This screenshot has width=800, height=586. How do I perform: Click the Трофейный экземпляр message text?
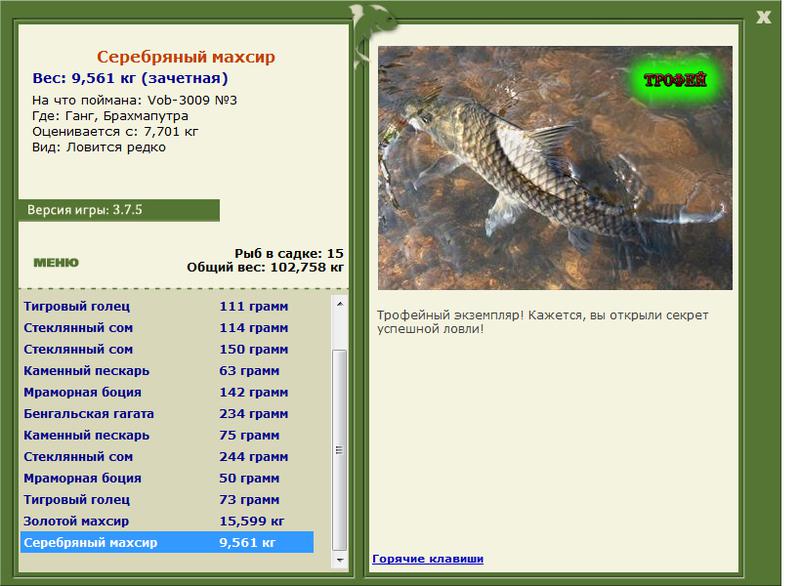click(542, 322)
